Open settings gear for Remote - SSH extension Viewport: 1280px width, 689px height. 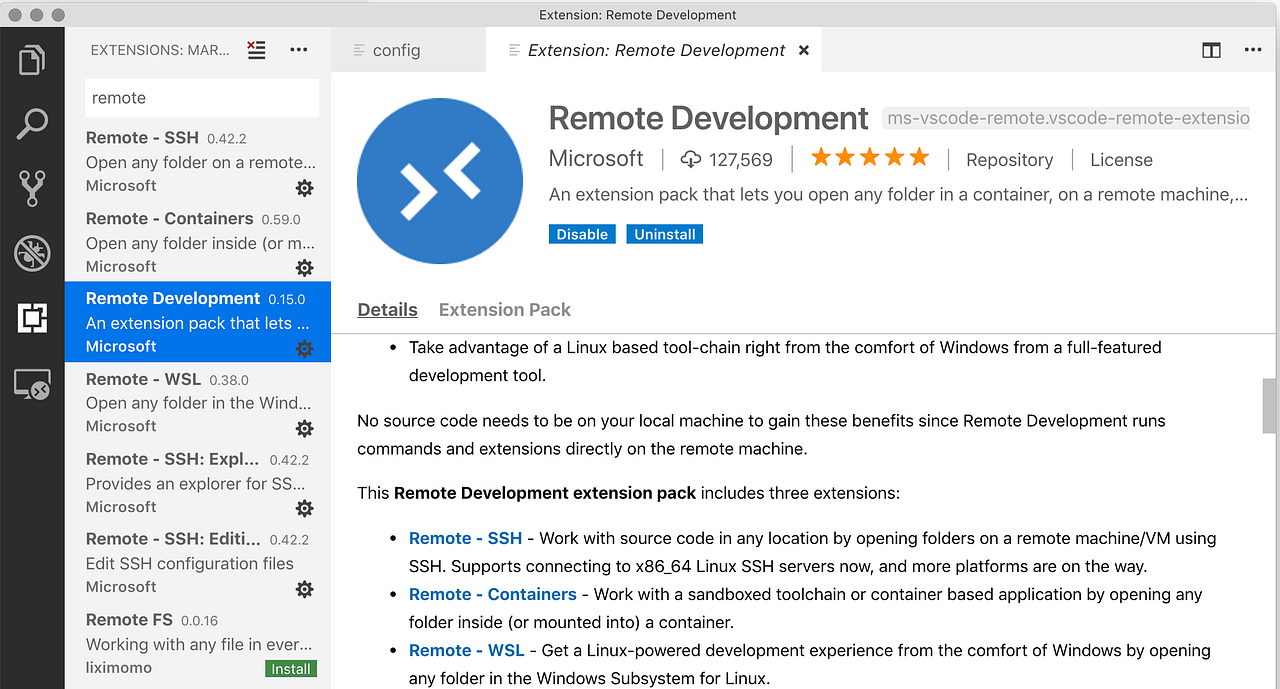pyautogui.click(x=305, y=188)
